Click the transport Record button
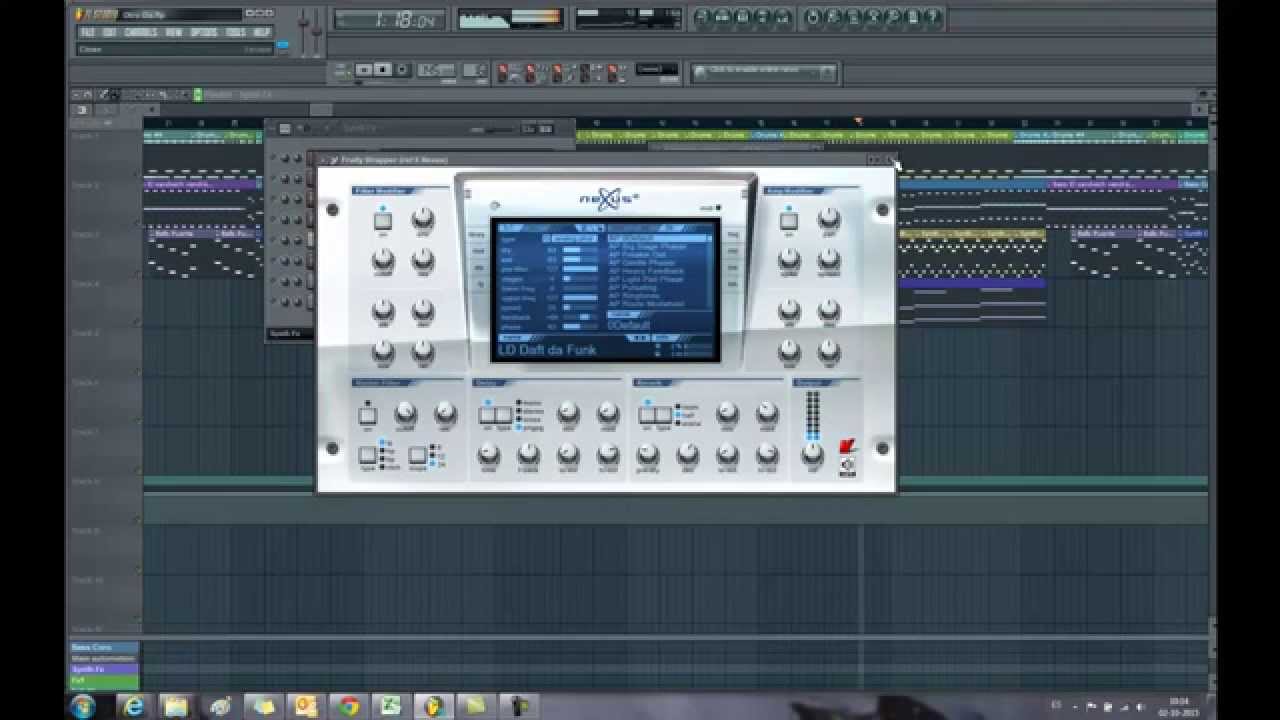Viewport: 1280px width, 720px height. pos(402,70)
